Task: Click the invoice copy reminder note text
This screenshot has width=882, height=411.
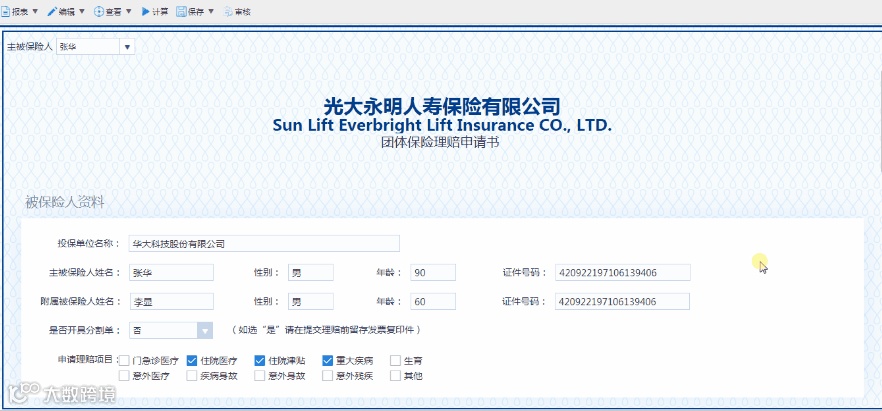Action: [326, 330]
